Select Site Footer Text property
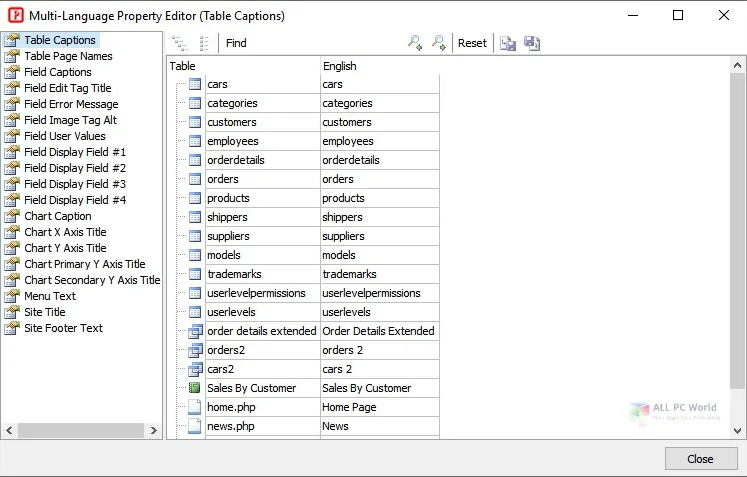 [x=63, y=328]
